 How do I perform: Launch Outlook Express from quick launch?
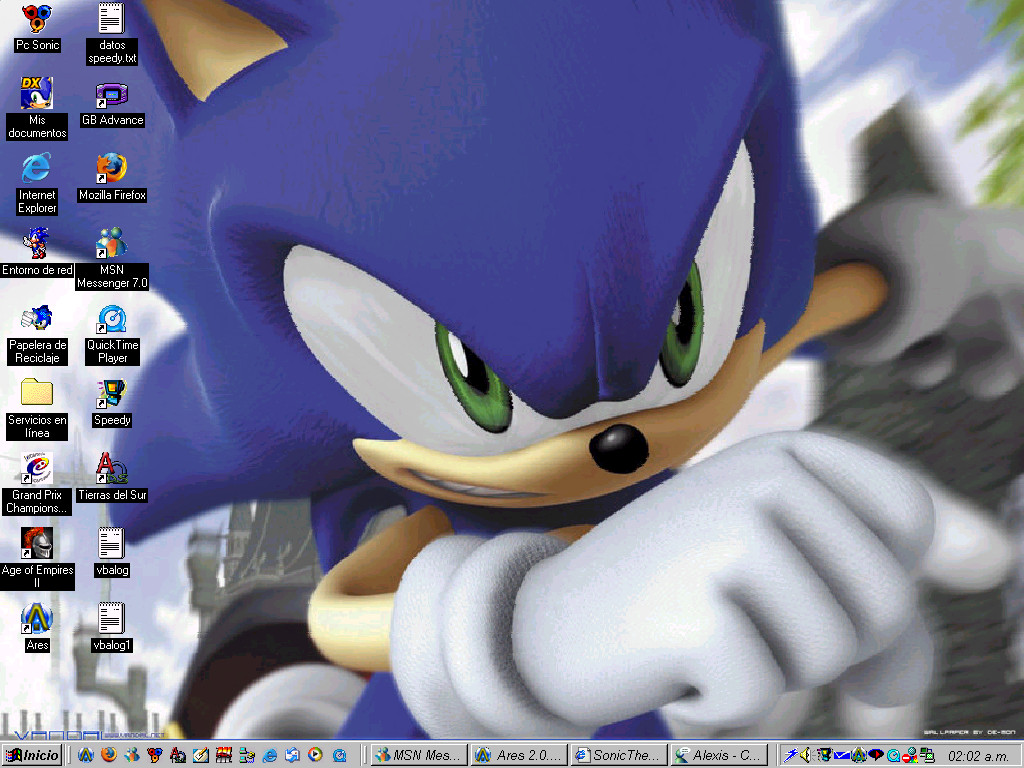tap(292, 756)
